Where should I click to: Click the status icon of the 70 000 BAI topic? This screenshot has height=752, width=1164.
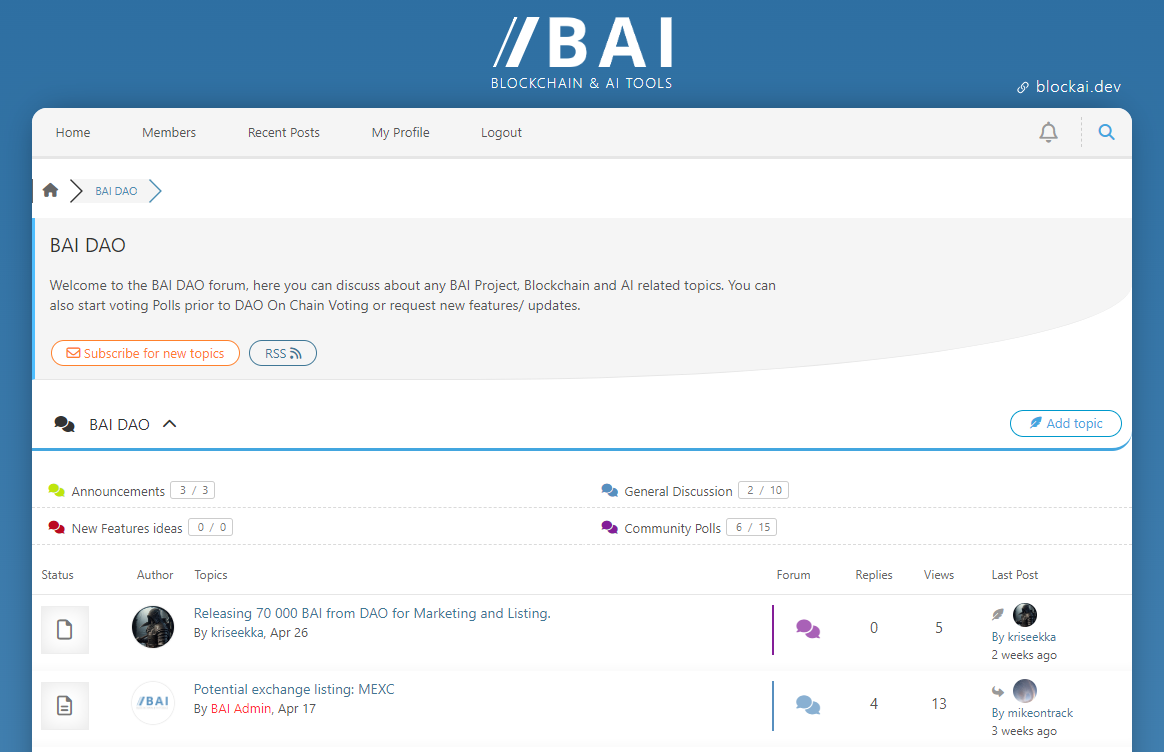click(x=65, y=630)
